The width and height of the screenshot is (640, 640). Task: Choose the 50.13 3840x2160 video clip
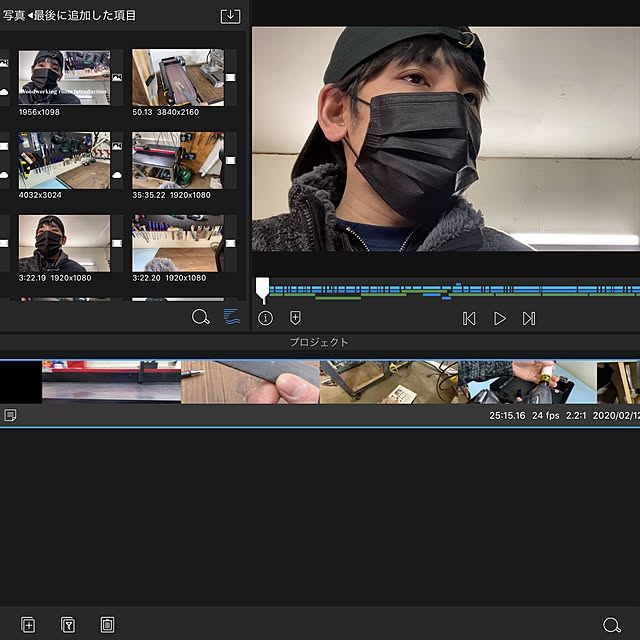[178, 77]
